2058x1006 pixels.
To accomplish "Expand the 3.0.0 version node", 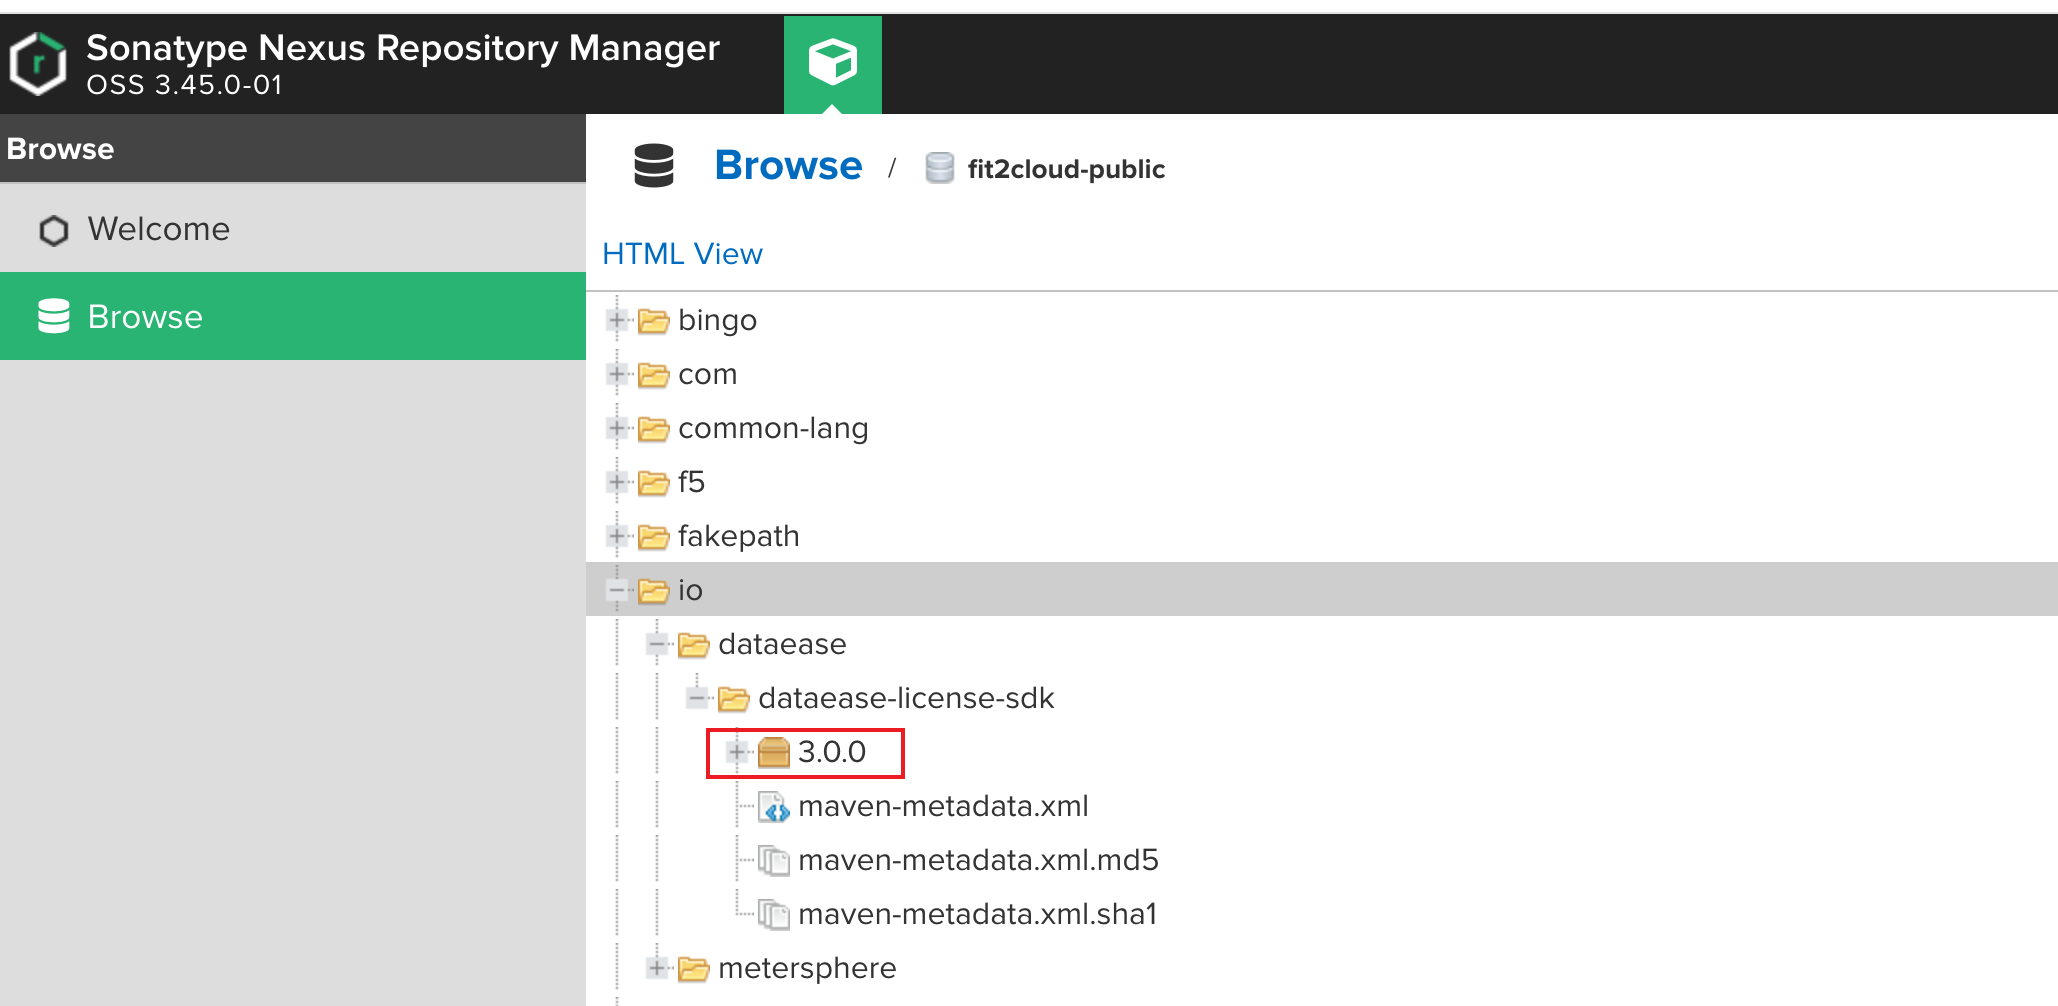I will point(737,752).
